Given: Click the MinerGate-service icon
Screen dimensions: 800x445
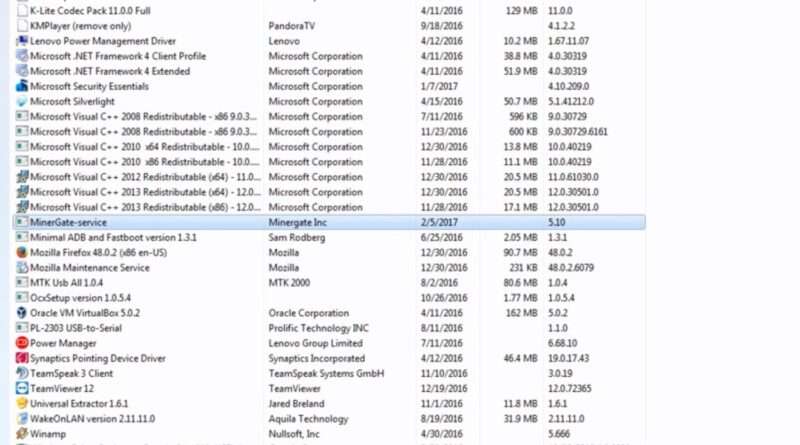Looking at the screenshot, I should click(22, 222).
